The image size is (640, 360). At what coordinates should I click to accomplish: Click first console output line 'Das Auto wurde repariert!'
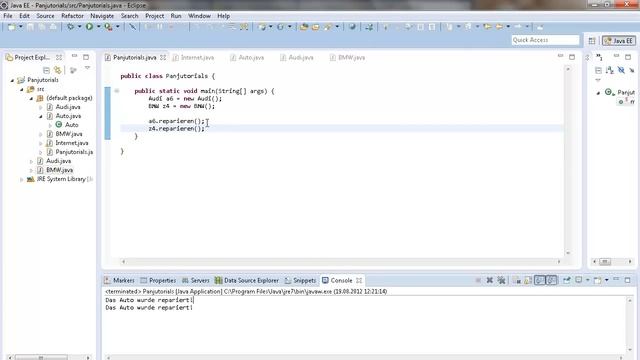(149, 300)
